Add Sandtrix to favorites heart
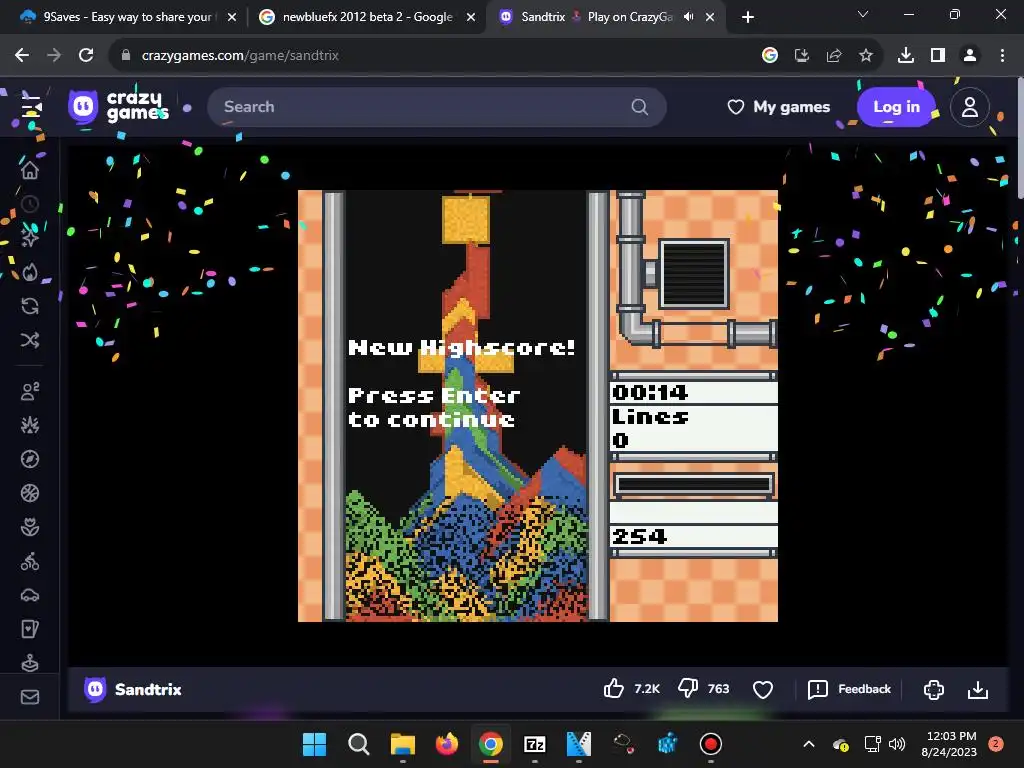 (x=763, y=689)
